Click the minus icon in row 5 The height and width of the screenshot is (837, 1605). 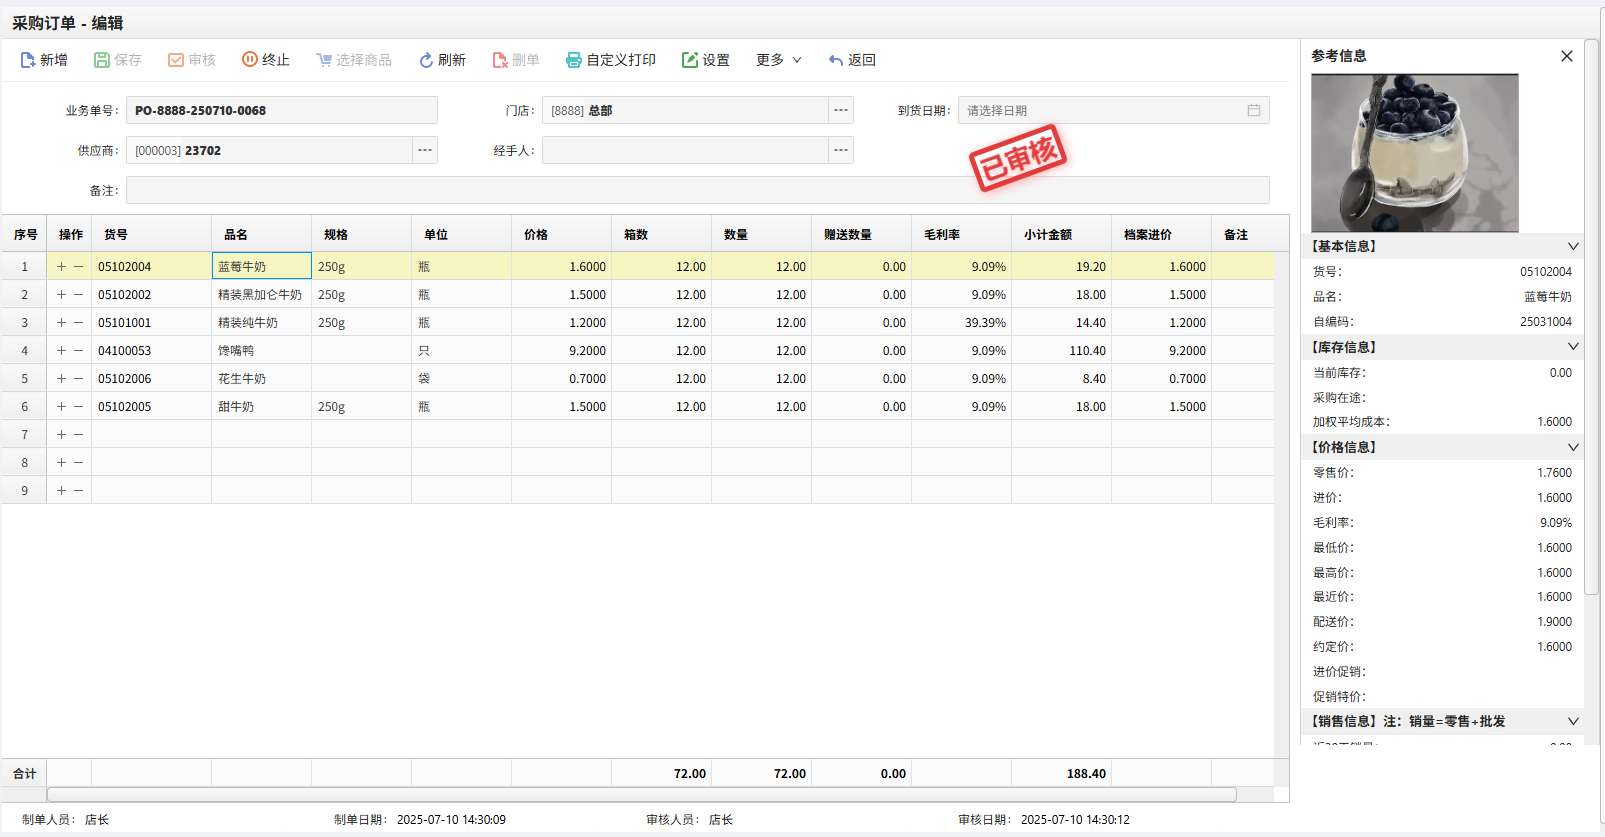pos(78,379)
